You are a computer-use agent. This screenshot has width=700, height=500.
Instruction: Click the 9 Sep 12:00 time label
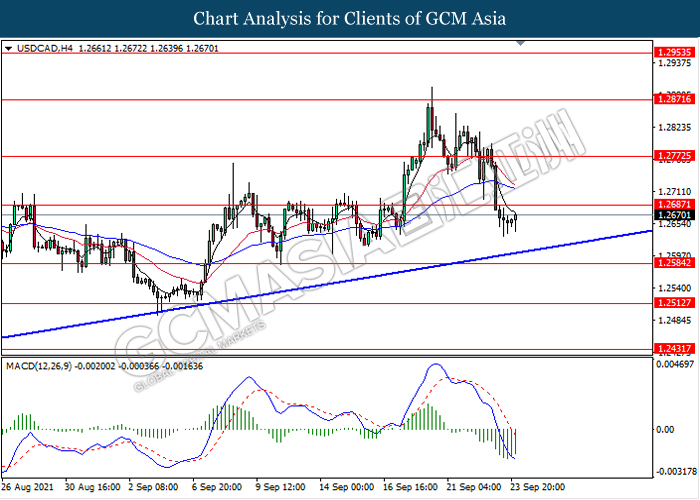tap(280, 487)
